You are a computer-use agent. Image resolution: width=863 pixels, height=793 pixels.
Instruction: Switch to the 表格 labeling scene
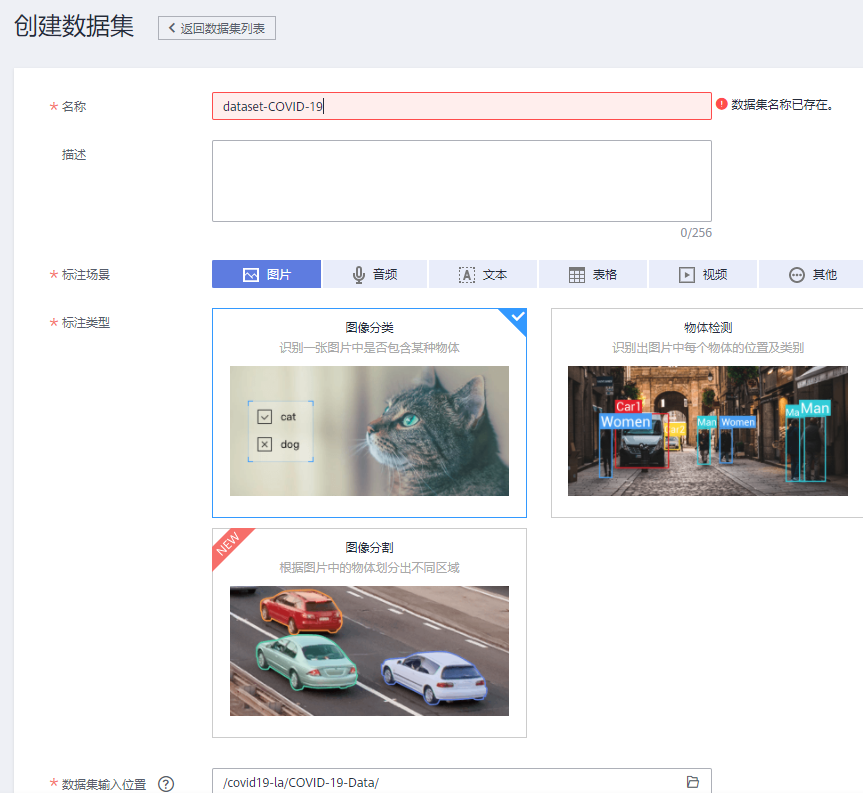tap(593, 274)
